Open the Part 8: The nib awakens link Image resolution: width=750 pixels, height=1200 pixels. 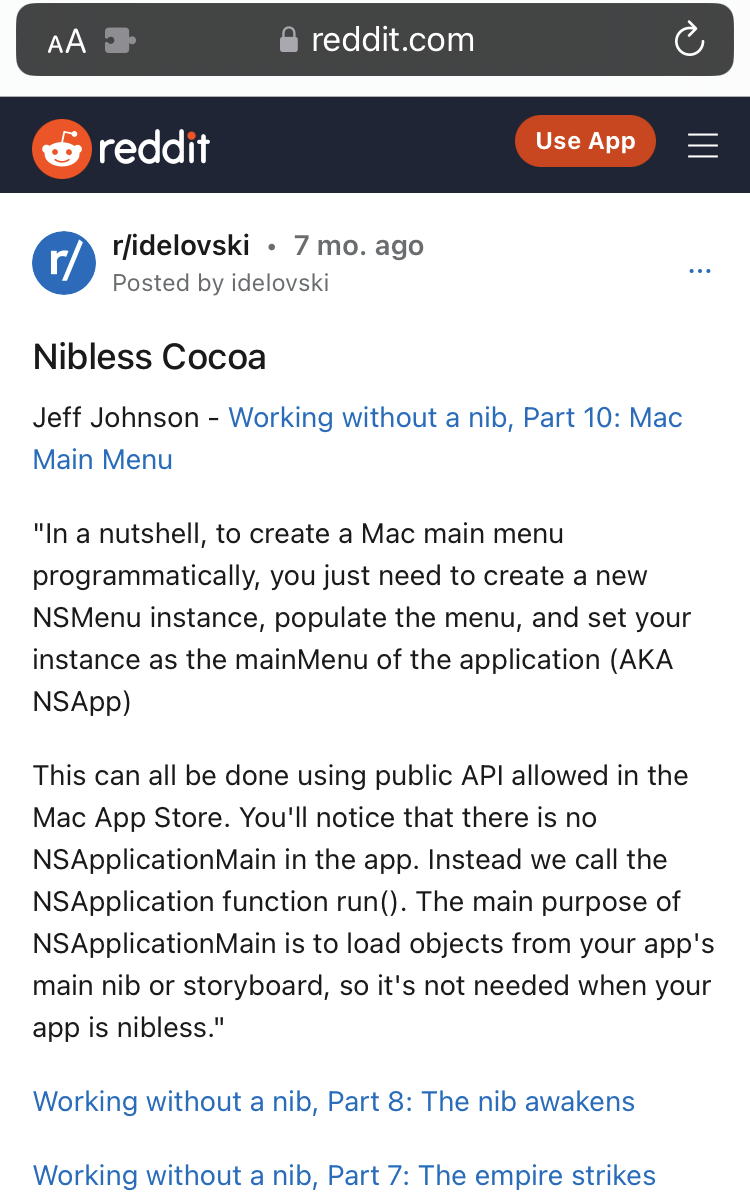[x=334, y=1101]
